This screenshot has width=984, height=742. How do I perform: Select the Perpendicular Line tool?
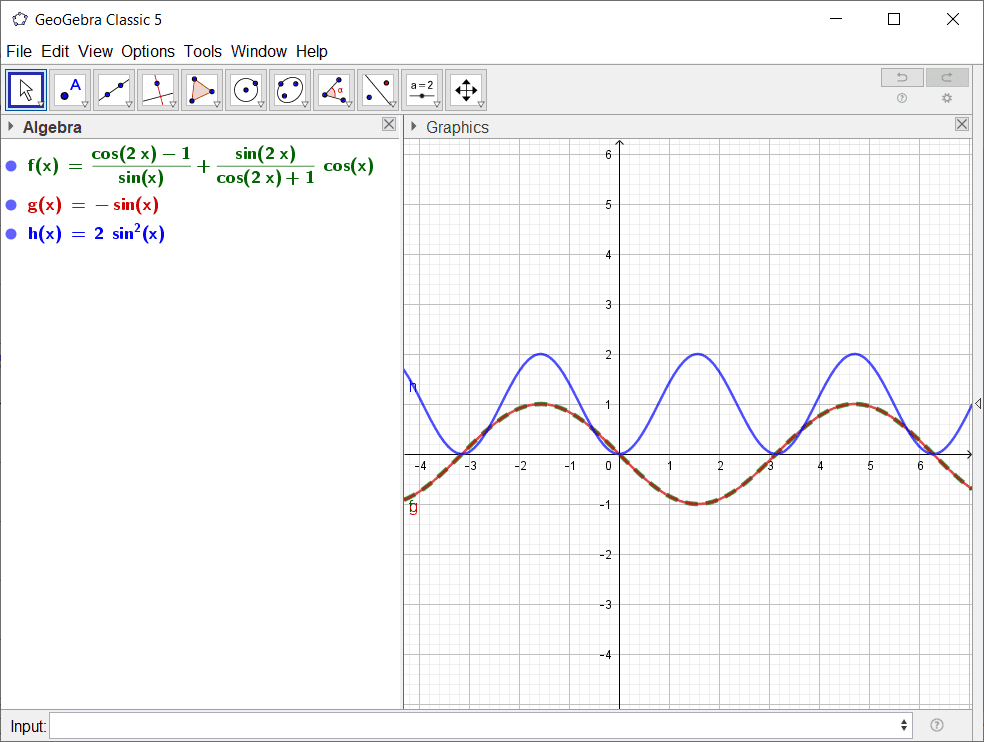tap(158, 90)
